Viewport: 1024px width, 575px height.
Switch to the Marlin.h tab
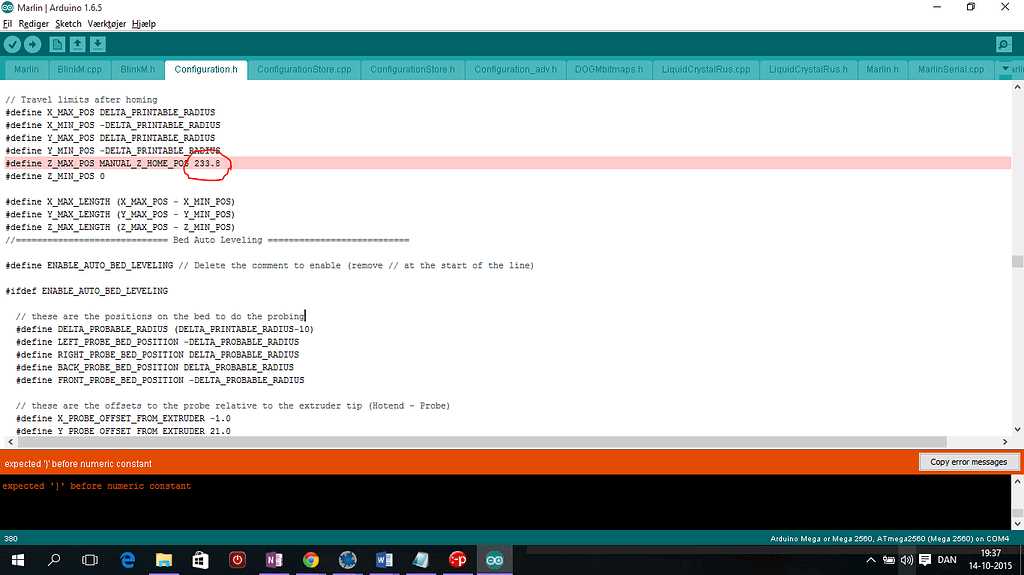click(882, 69)
